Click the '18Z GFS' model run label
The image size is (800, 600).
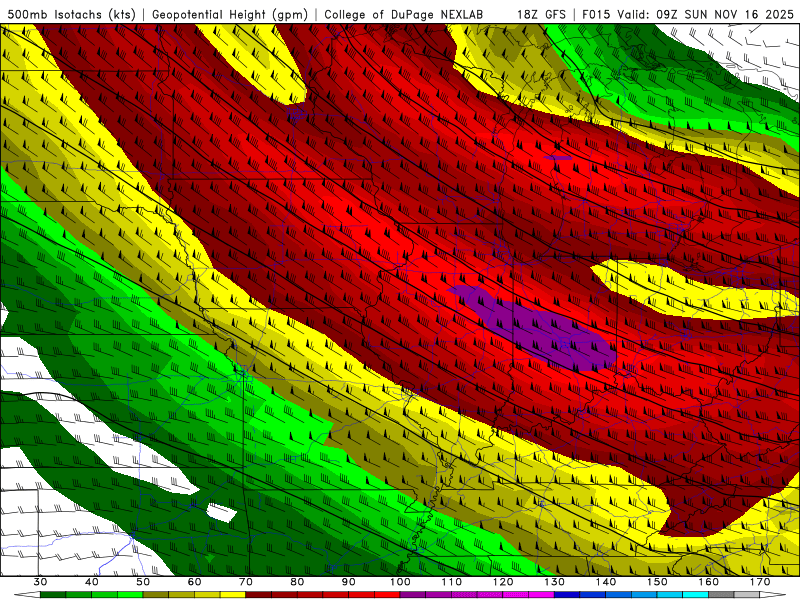[541, 14]
